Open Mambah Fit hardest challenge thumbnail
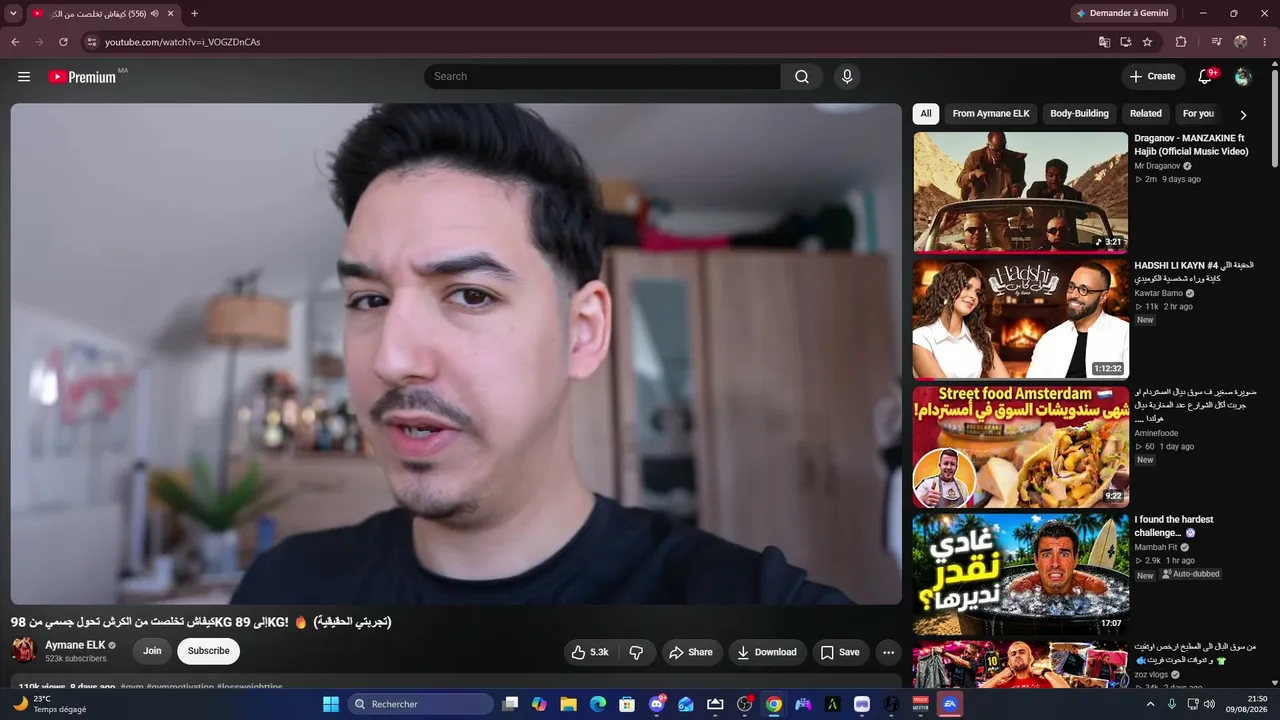 point(1020,574)
